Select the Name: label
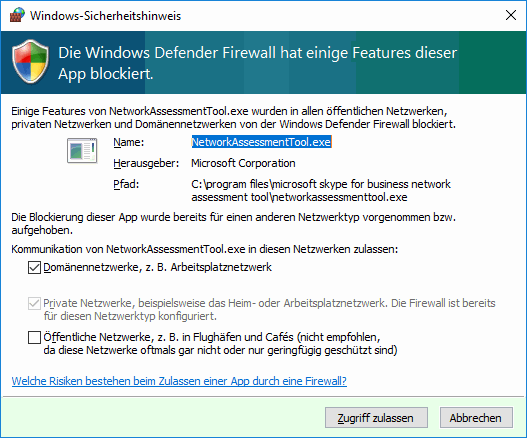Image resolution: width=527 pixels, height=438 pixels. tap(129, 142)
